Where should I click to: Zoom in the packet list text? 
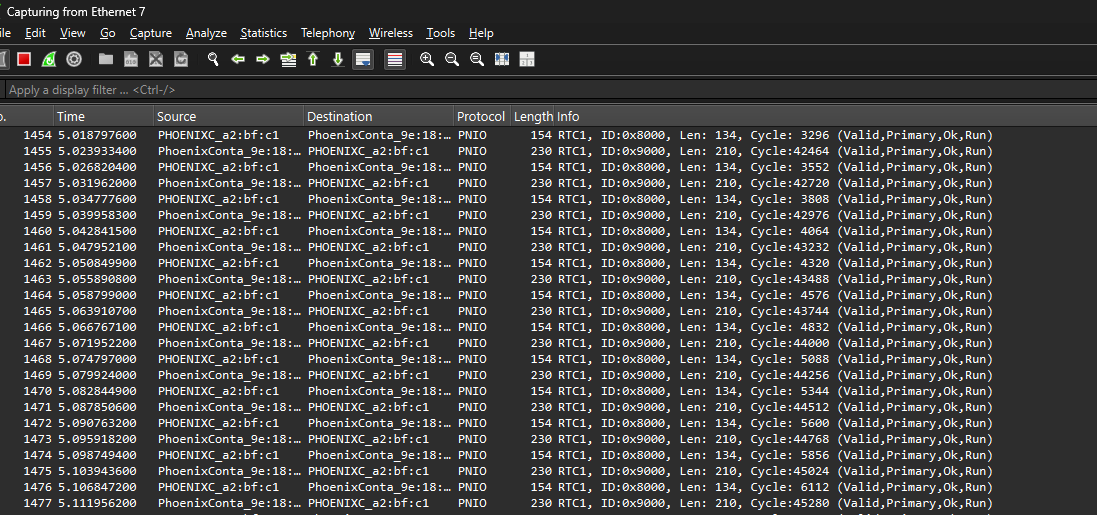pos(427,60)
